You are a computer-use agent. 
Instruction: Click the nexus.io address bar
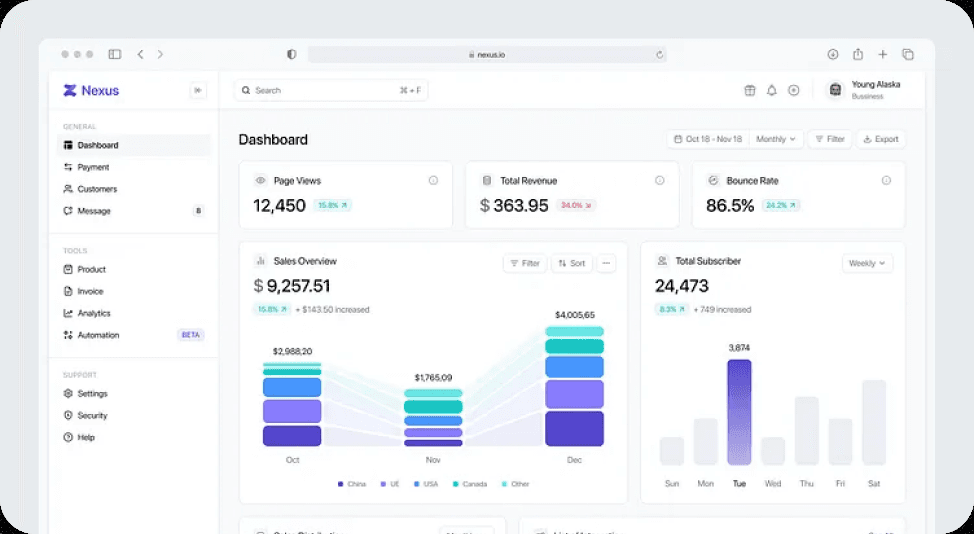[487, 55]
